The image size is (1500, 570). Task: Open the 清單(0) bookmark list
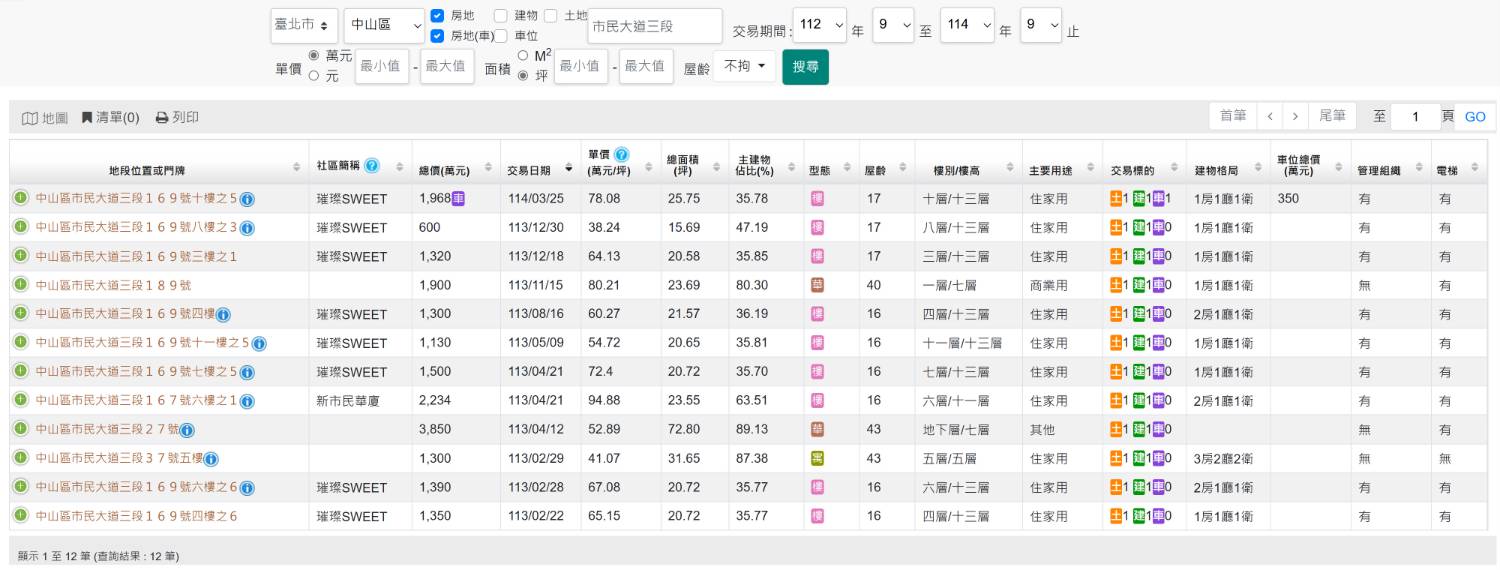tap(110, 118)
